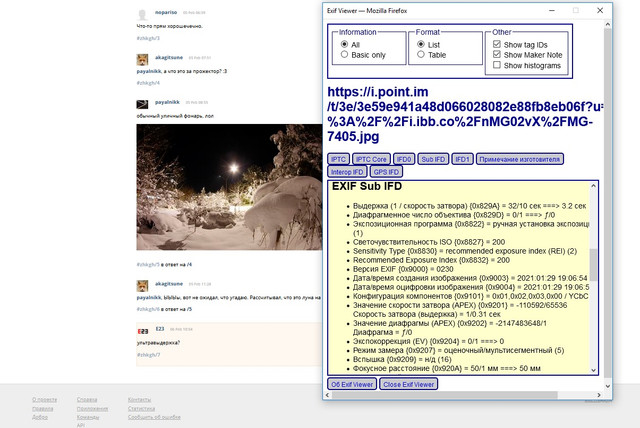Click E23 user avatar icon
Viewport: 640px width, 428px height.
[142, 331]
